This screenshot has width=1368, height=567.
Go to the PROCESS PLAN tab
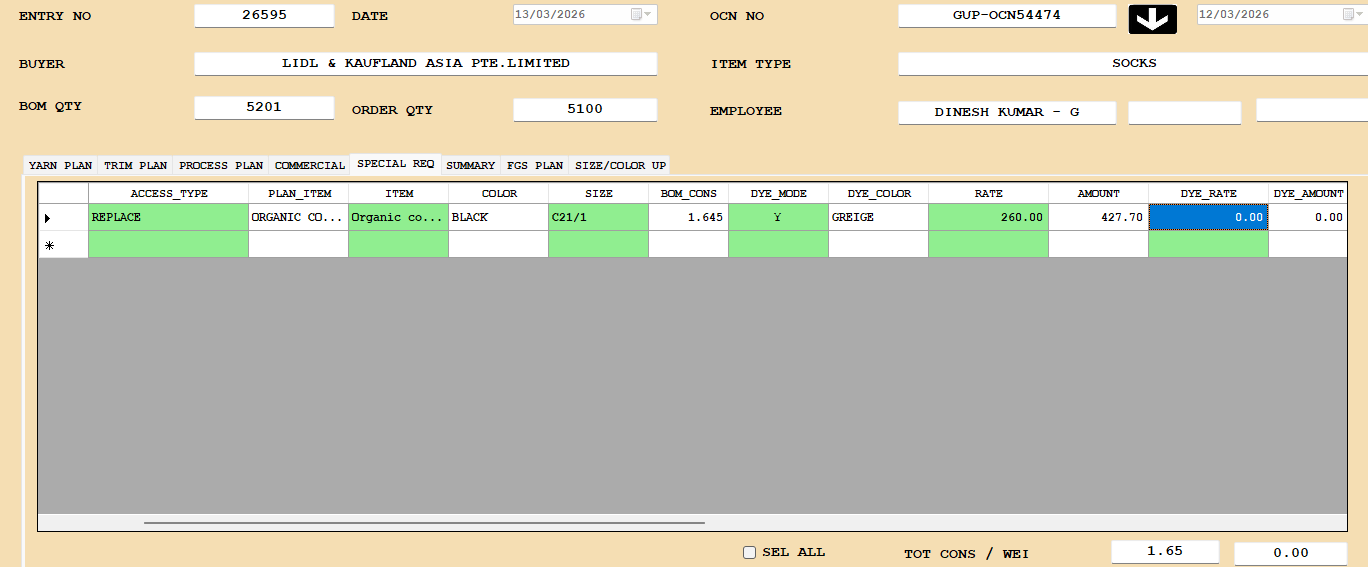(221, 165)
